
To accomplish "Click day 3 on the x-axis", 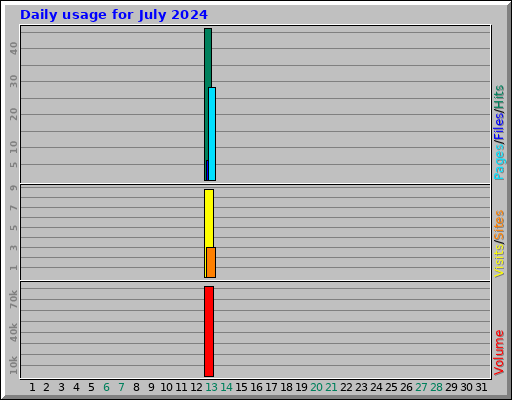I will tap(61, 387).
